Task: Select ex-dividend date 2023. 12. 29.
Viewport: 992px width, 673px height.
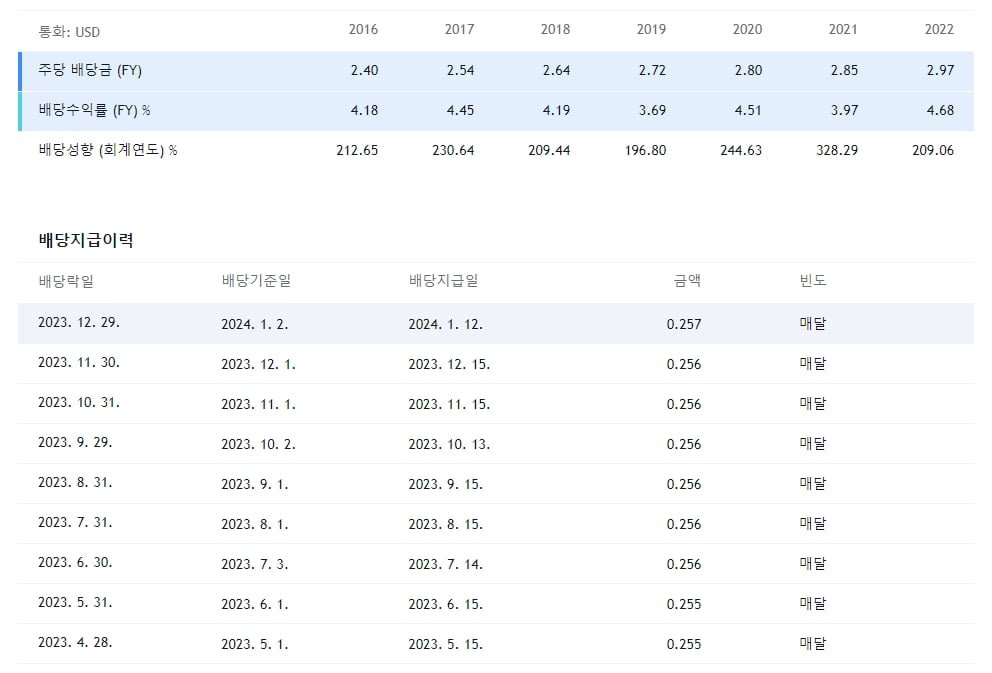Action: 79,323
